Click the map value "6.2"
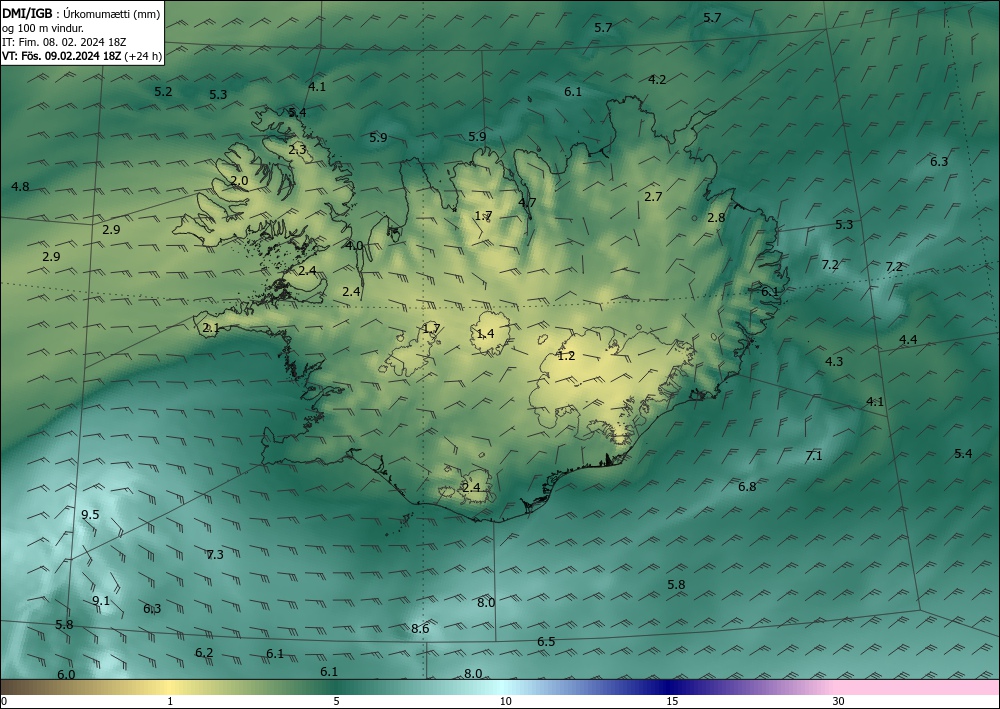This screenshot has height=709, width=1000. pyautogui.click(x=204, y=653)
